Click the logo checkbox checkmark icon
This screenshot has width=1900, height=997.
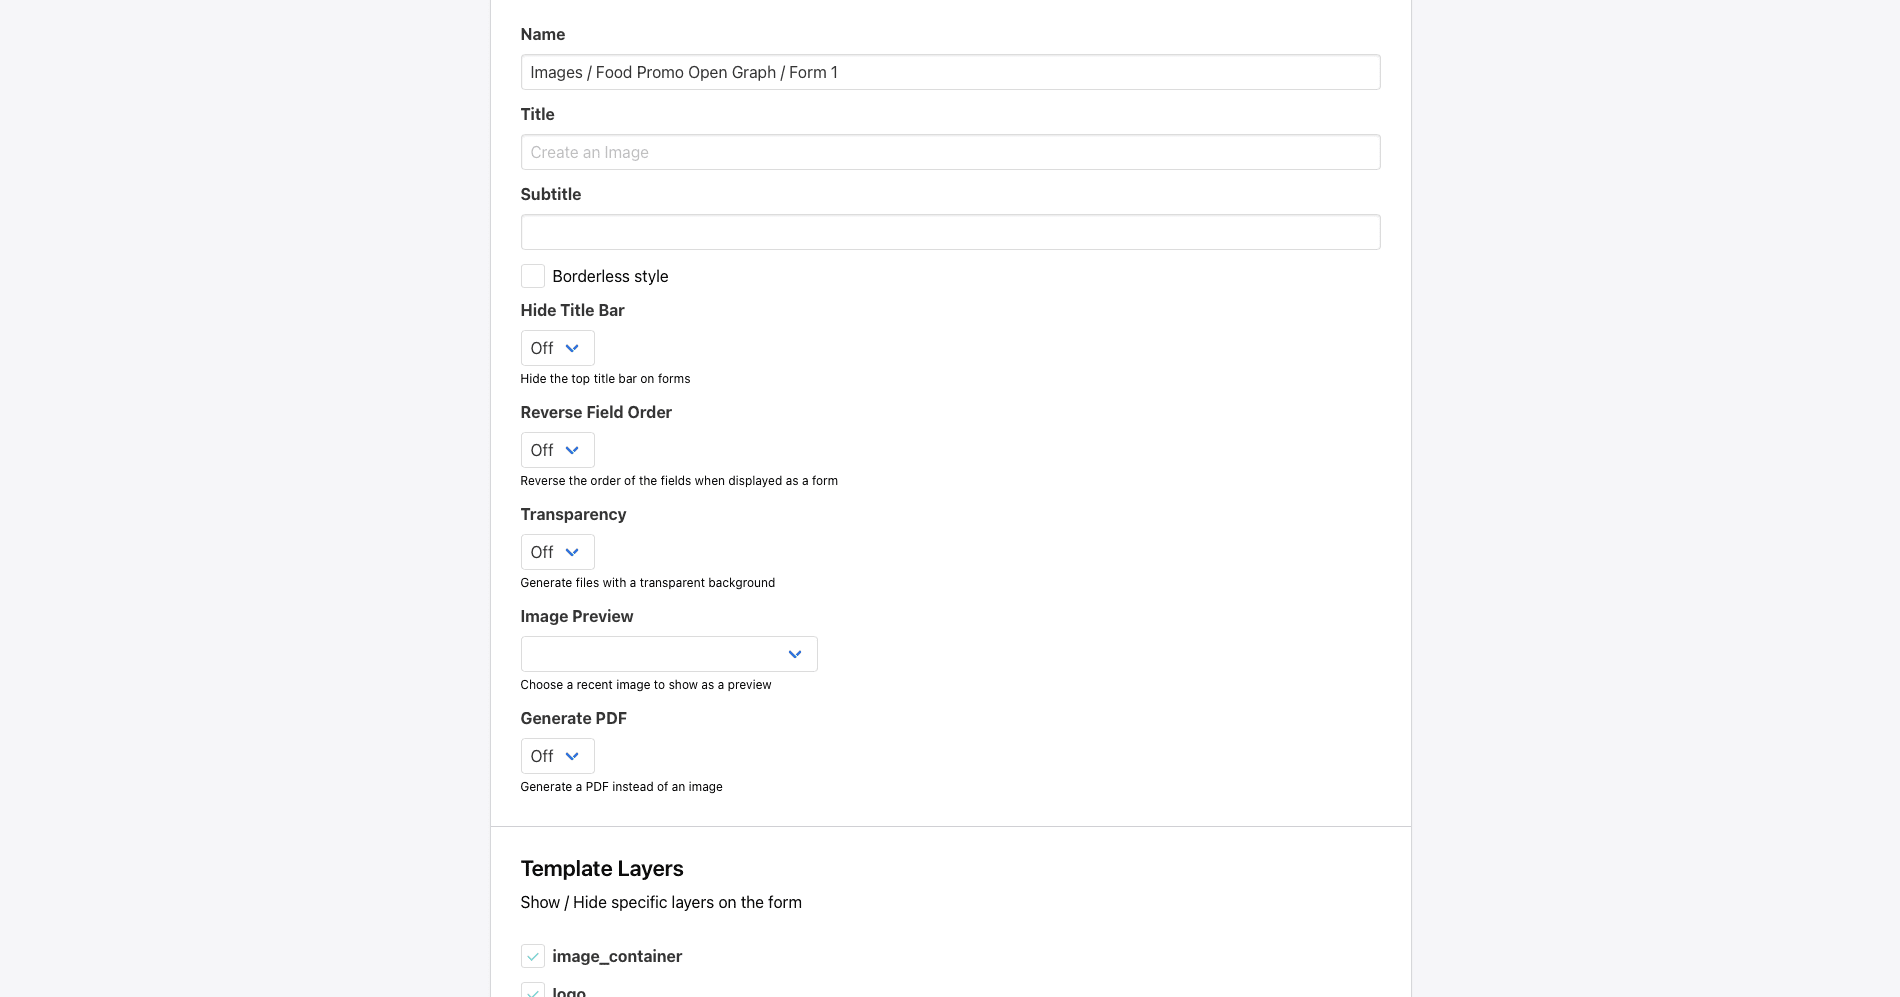532,991
